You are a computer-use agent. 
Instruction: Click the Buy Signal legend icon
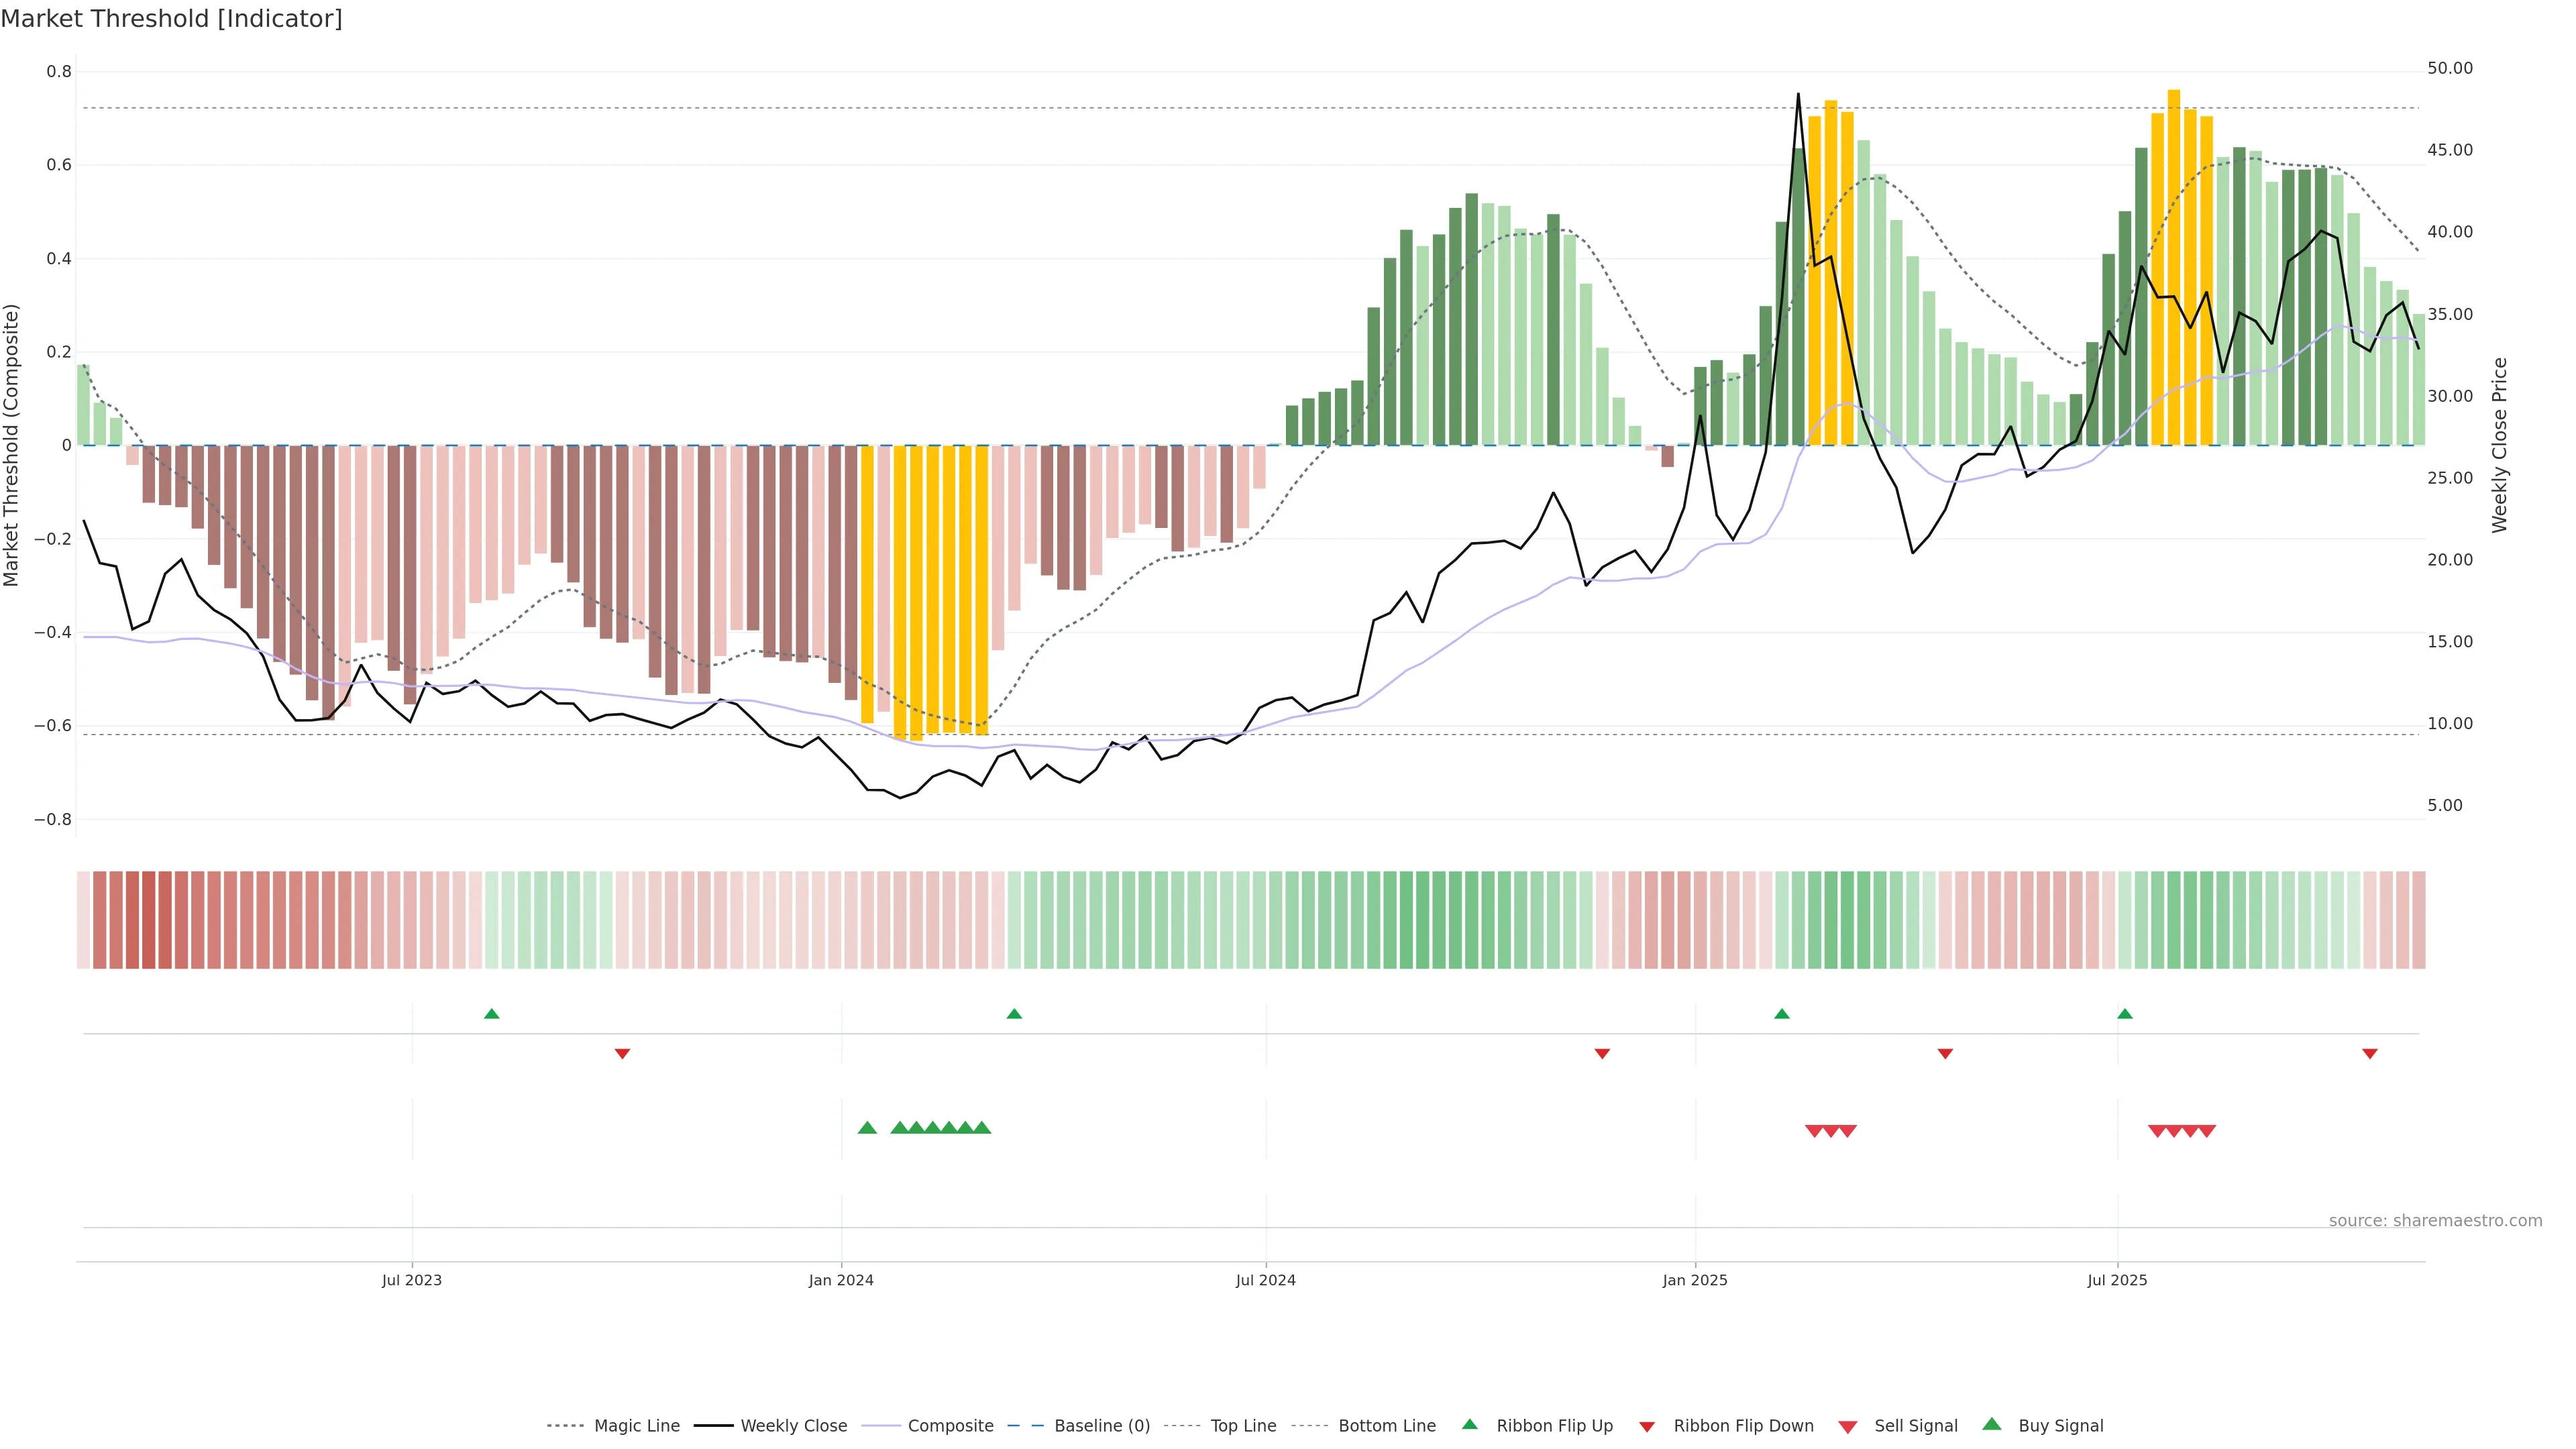[x=1992, y=1424]
